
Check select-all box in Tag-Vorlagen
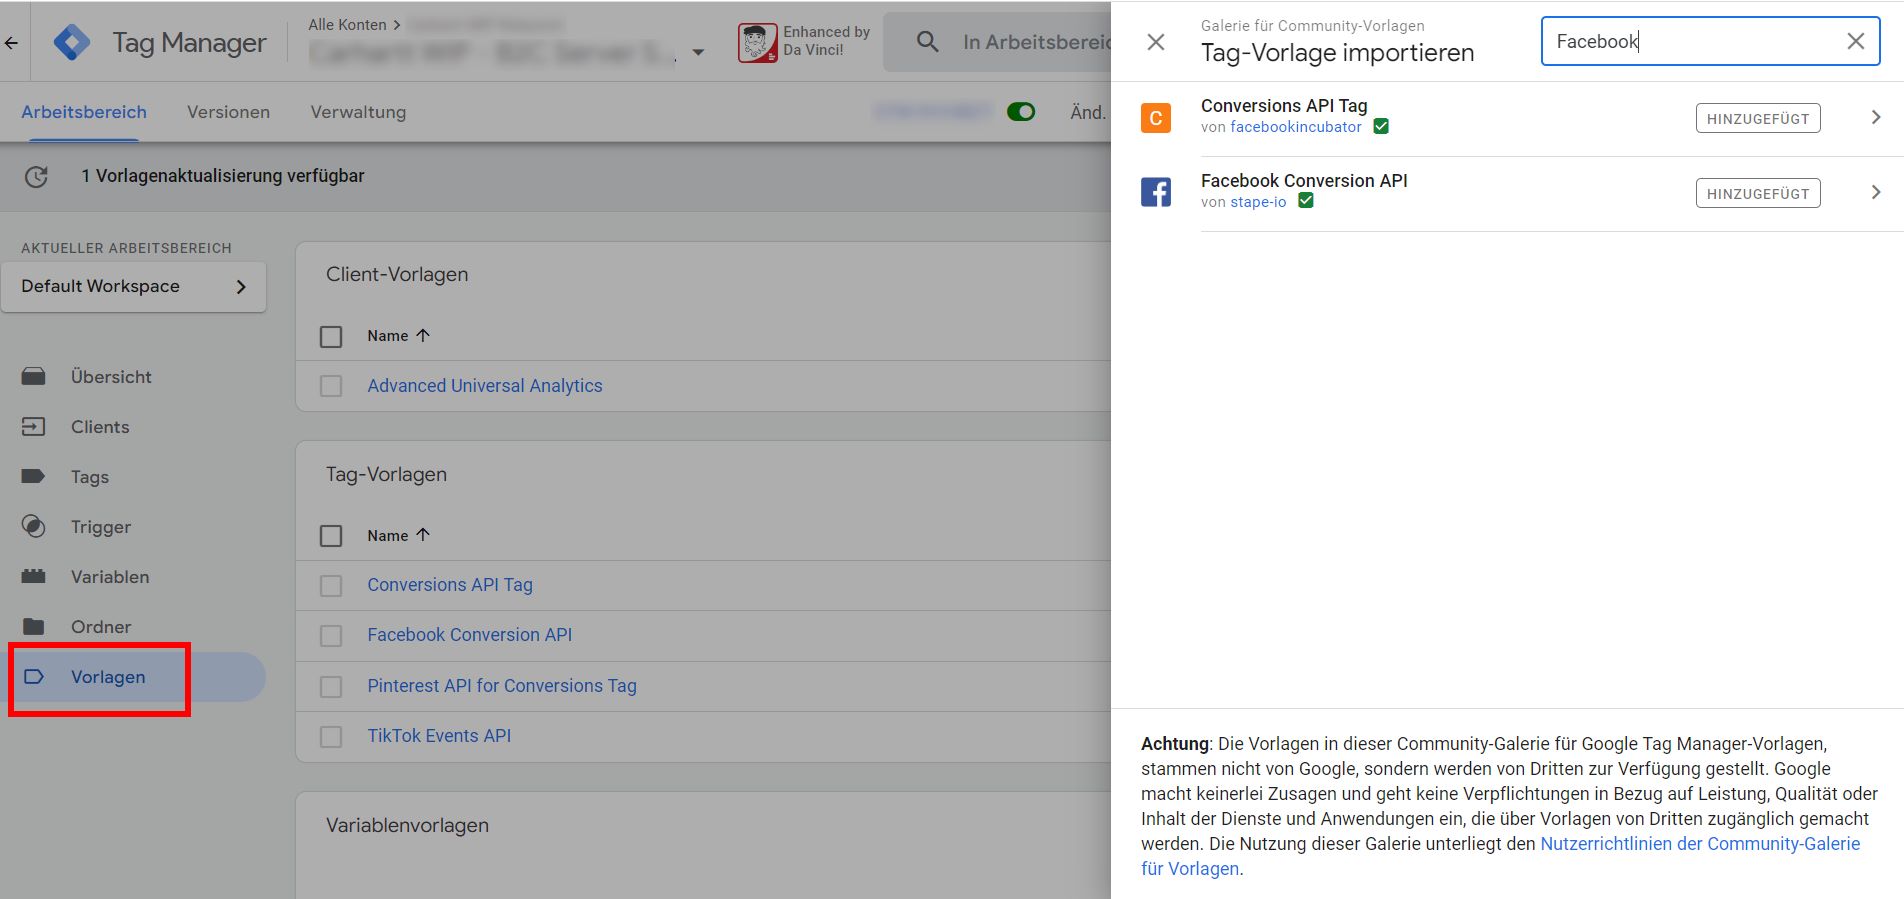coord(331,536)
